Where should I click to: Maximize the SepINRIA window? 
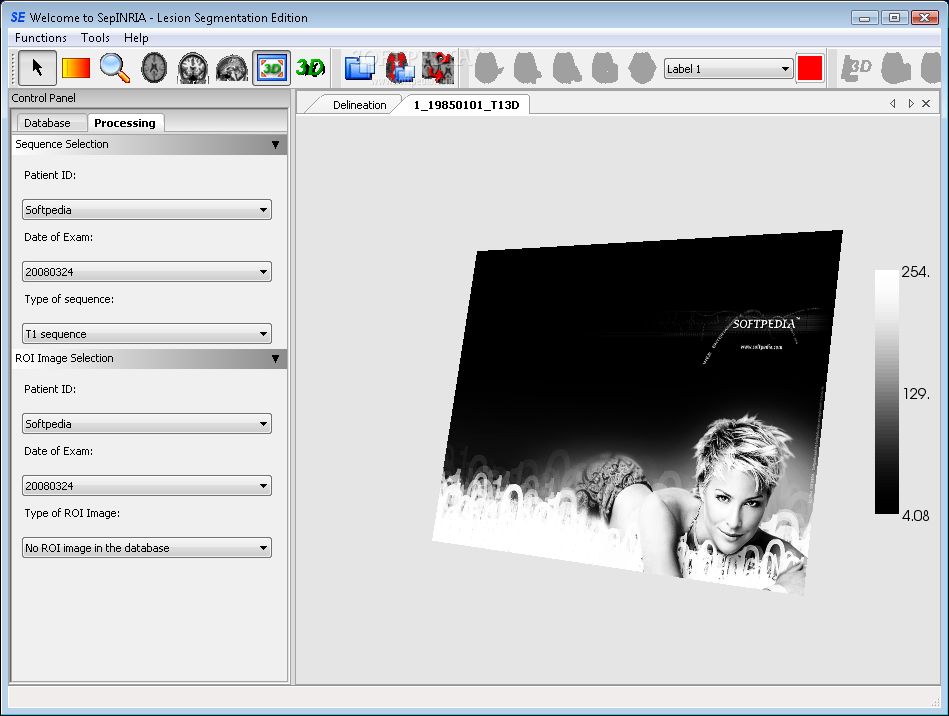point(894,18)
